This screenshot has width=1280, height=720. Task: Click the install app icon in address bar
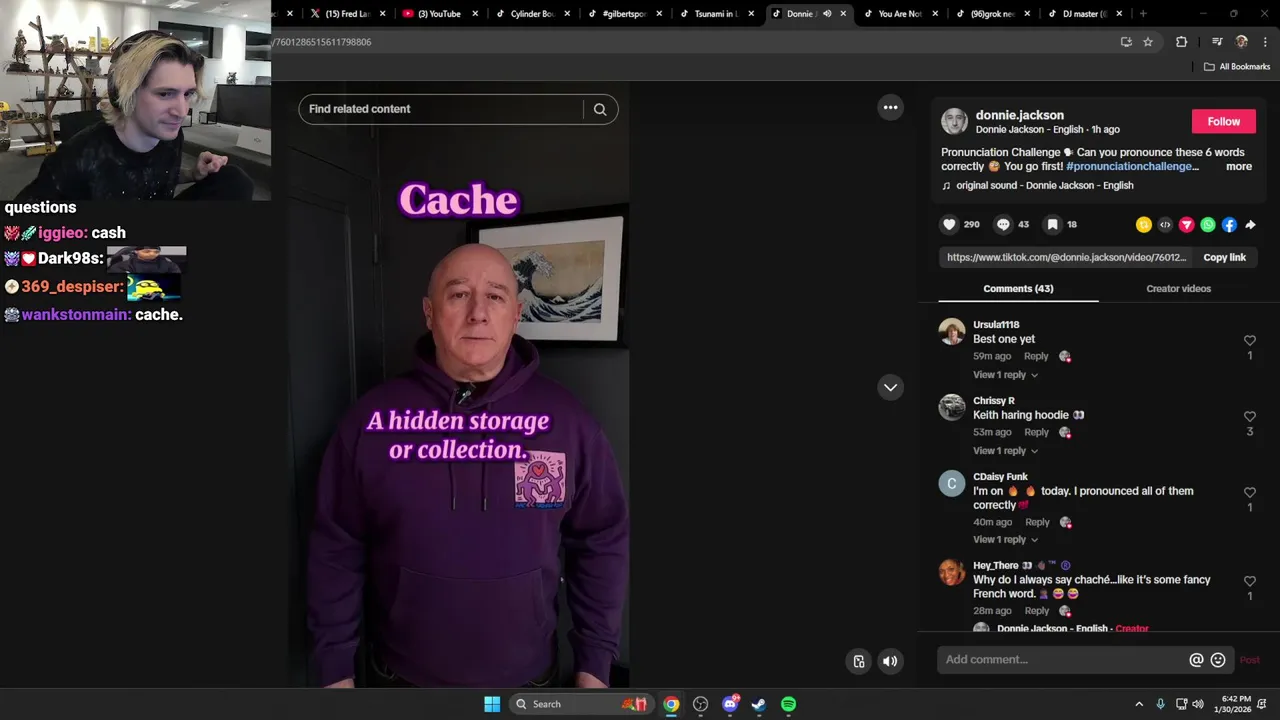point(1126,42)
